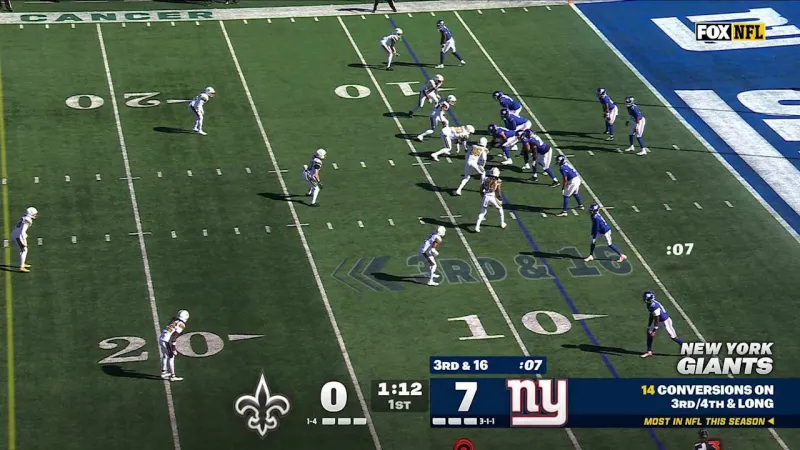Screen dimensions: 800x450
Task: Click "3RD & 16" in the scorebug
Action: [x=461, y=365]
